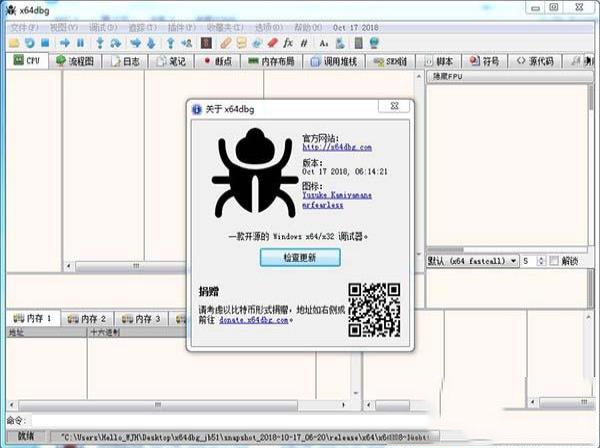This screenshot has width=600, height=448.
Task: Switch to the 调用堆栈 tab
Action: 334,61
